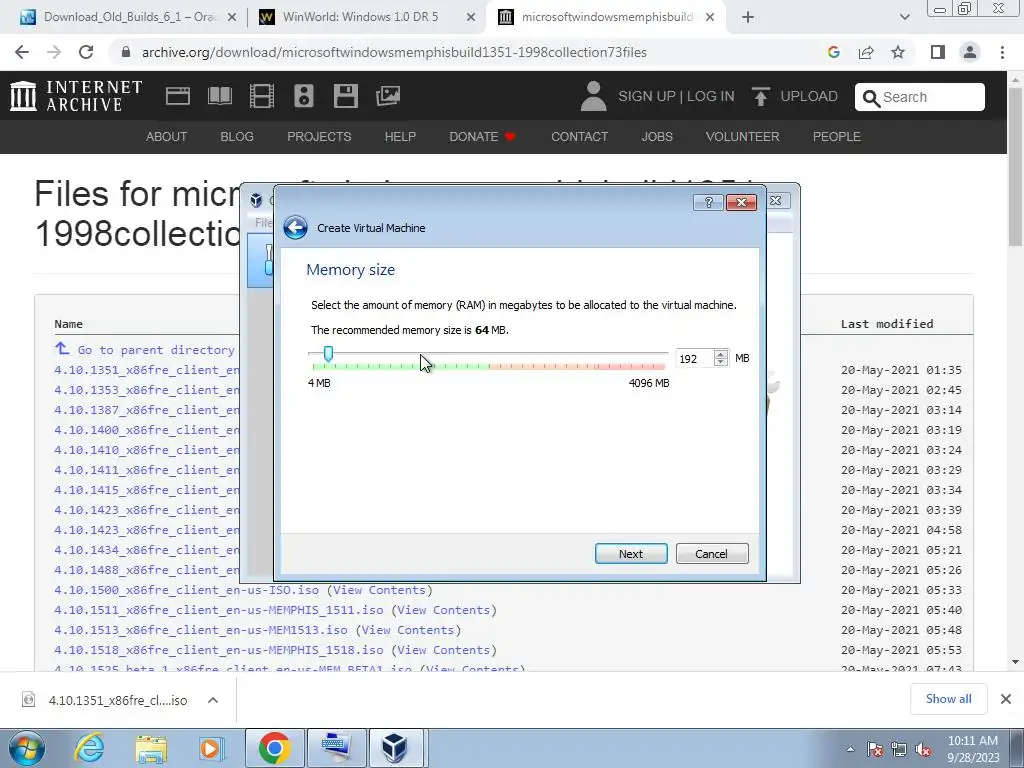Open VOLUNTEER in archive menu
The height and width of the screenshot is (768, 1024).
coord(743,136)
